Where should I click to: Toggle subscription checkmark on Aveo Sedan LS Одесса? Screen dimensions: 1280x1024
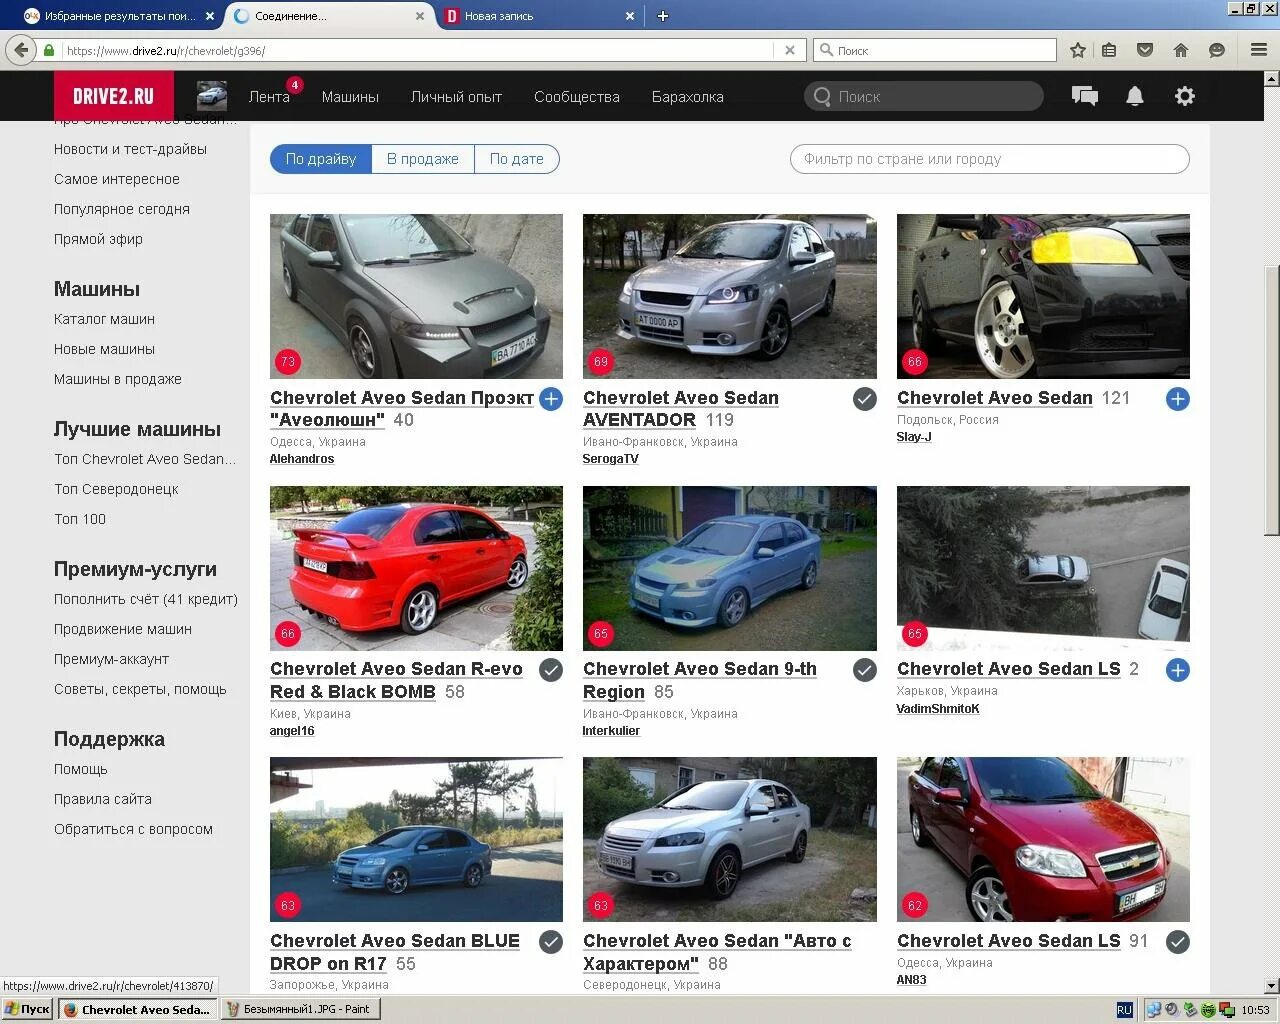click(1178, 942)
